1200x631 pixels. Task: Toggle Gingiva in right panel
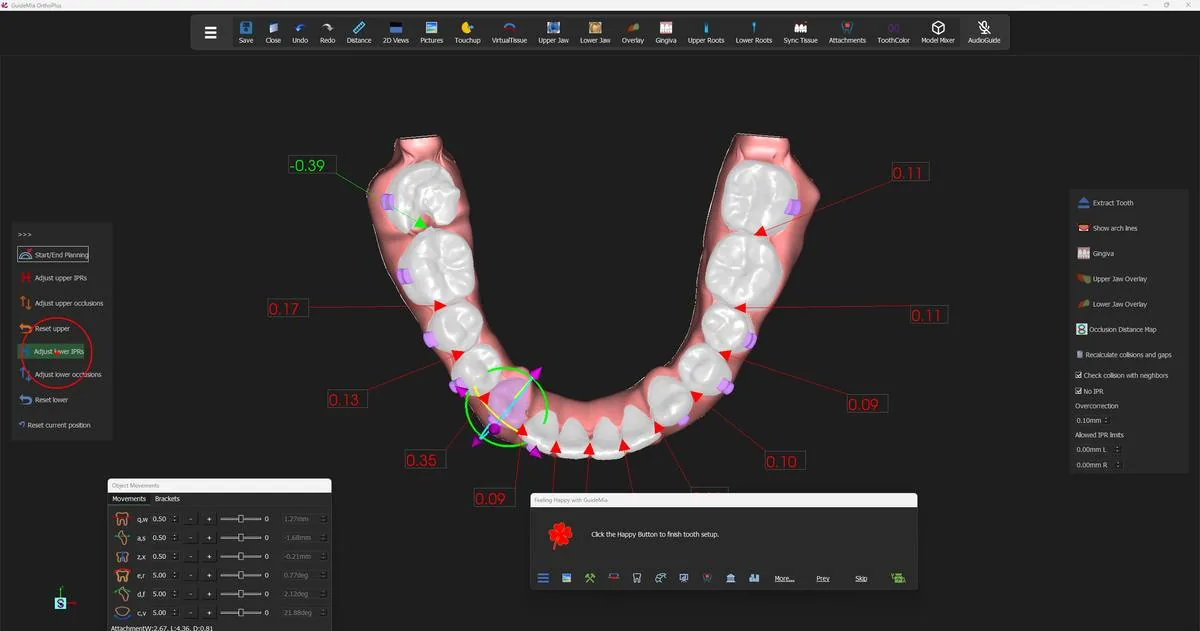tap(1095, 254)
